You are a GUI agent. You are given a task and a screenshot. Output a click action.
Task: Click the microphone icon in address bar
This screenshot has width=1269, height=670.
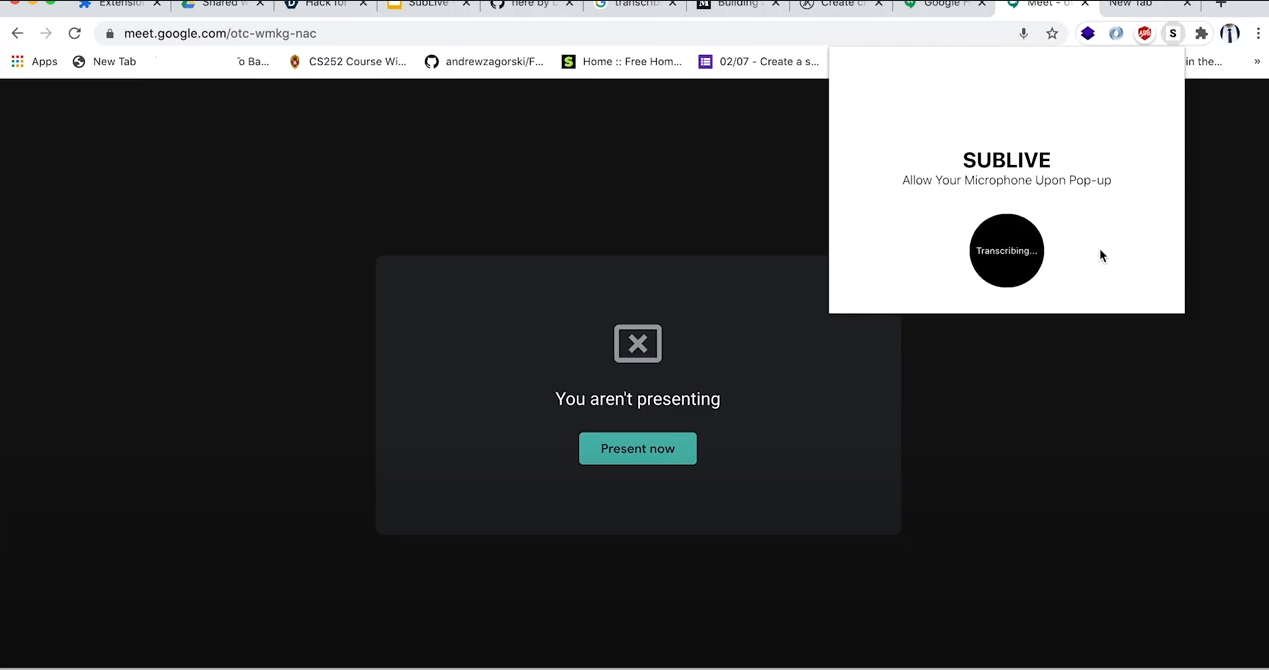click(x=1023, y=34)
